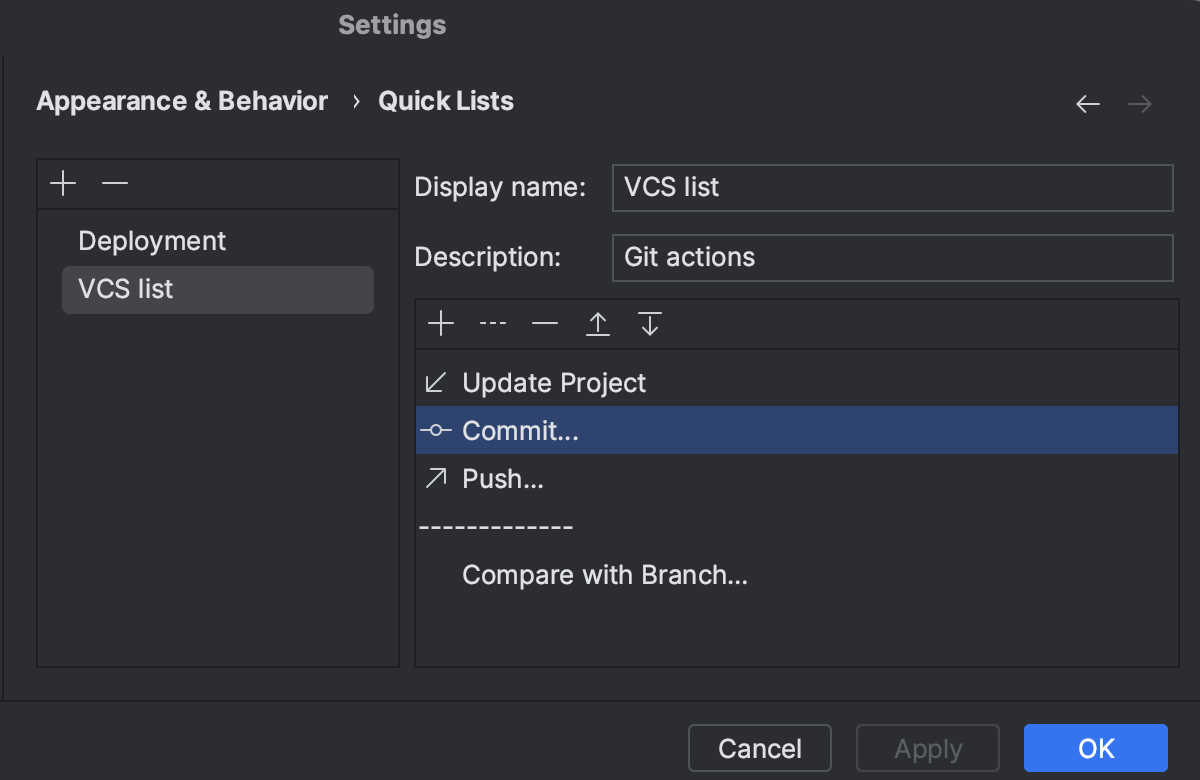This screenshot has height=780, width=1200.
Task: Select the Push action
Action: 501,478
